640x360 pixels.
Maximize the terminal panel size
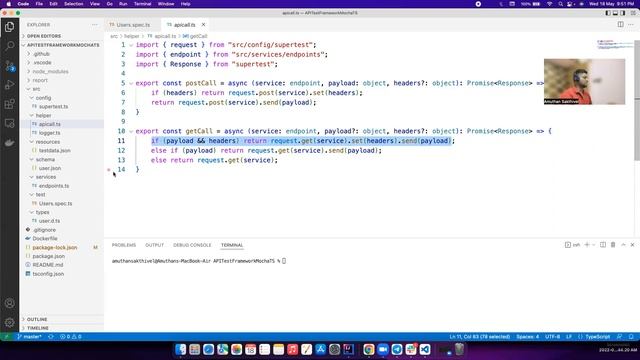pyautogui.click(x=623, y=245)
